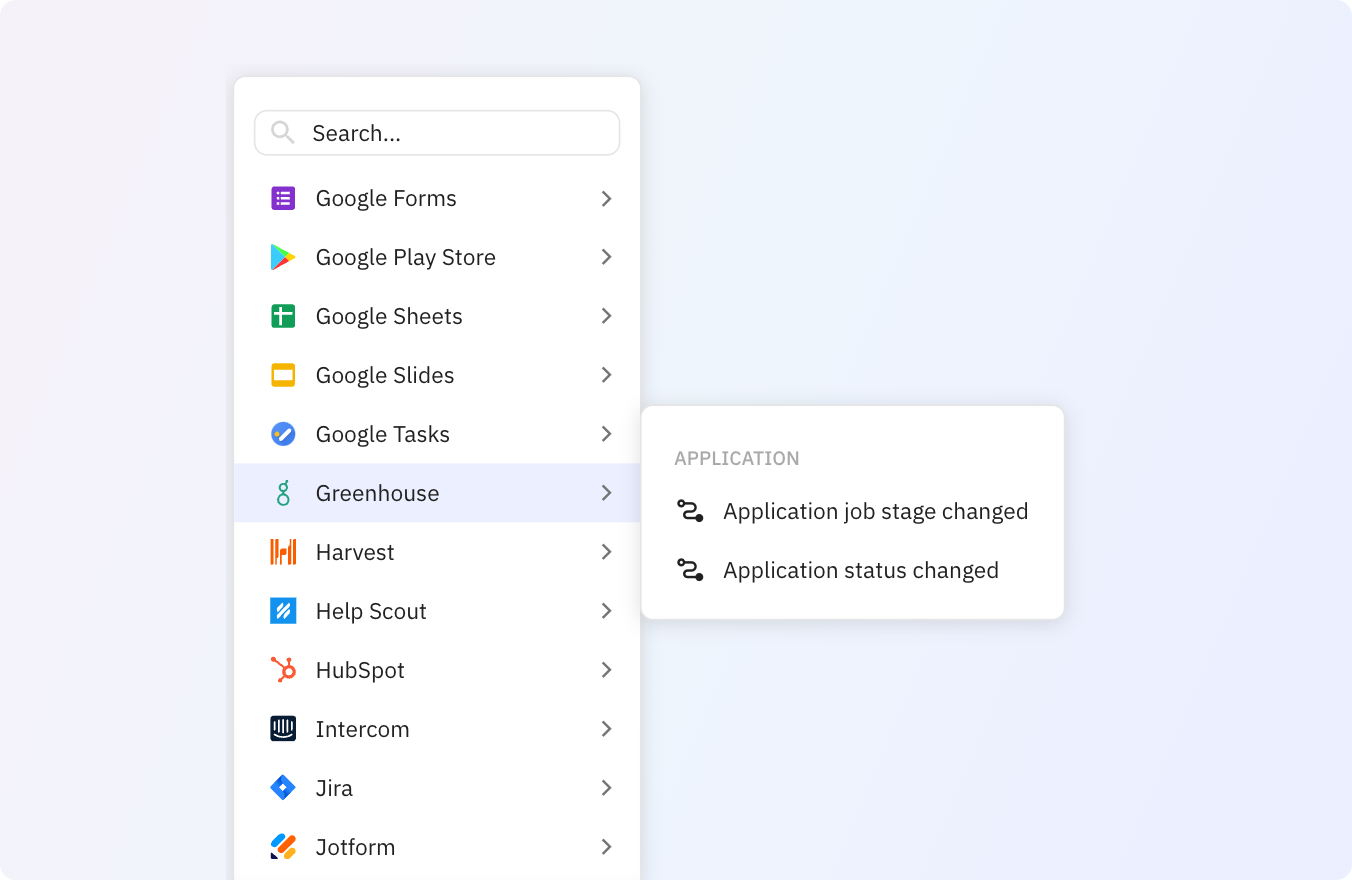The image size is (1352, 880).
Task: Click the Google Play Store label
Action: pyautogui.click(x=406, y=258)
